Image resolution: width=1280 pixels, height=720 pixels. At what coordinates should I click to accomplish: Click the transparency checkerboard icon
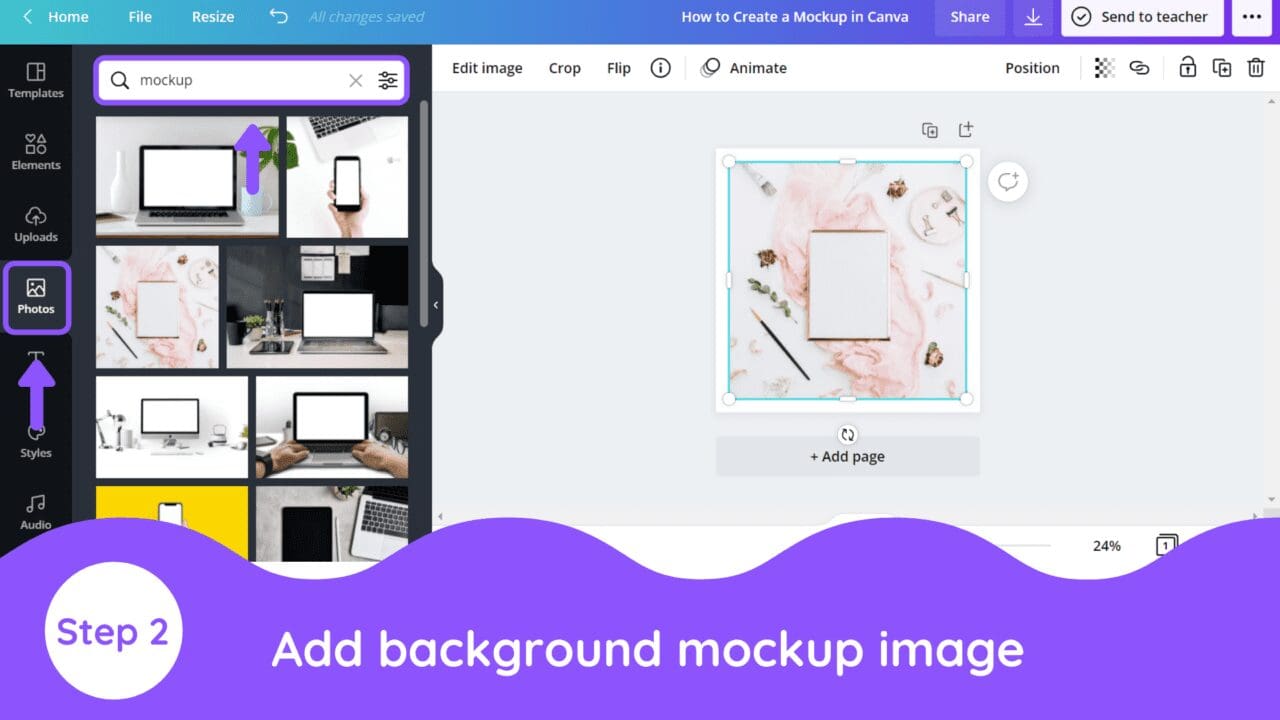[1104, 68]
